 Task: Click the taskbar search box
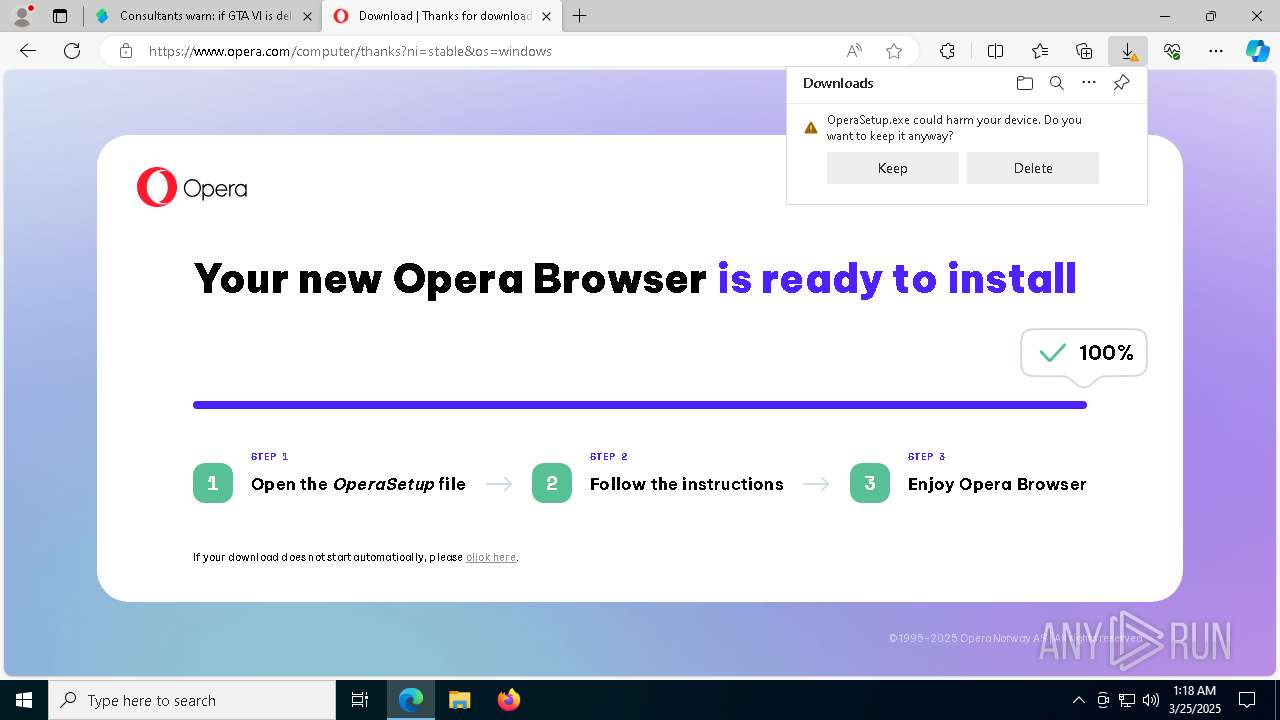point(192,700)
